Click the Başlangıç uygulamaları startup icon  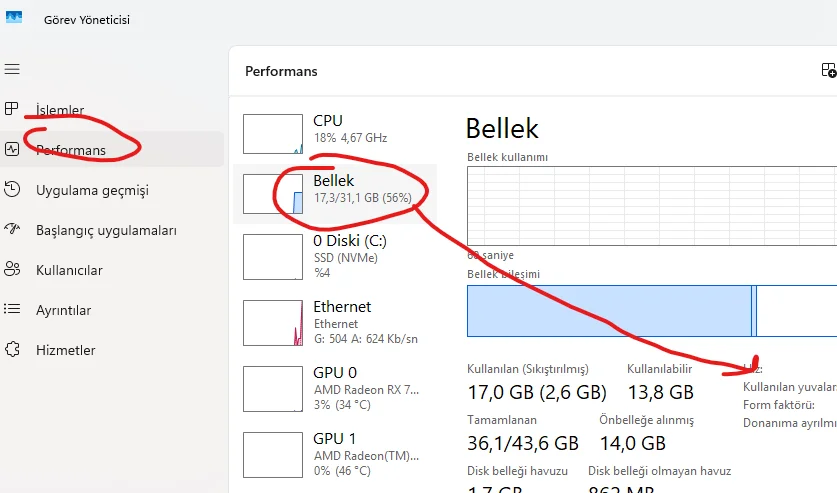12,230
